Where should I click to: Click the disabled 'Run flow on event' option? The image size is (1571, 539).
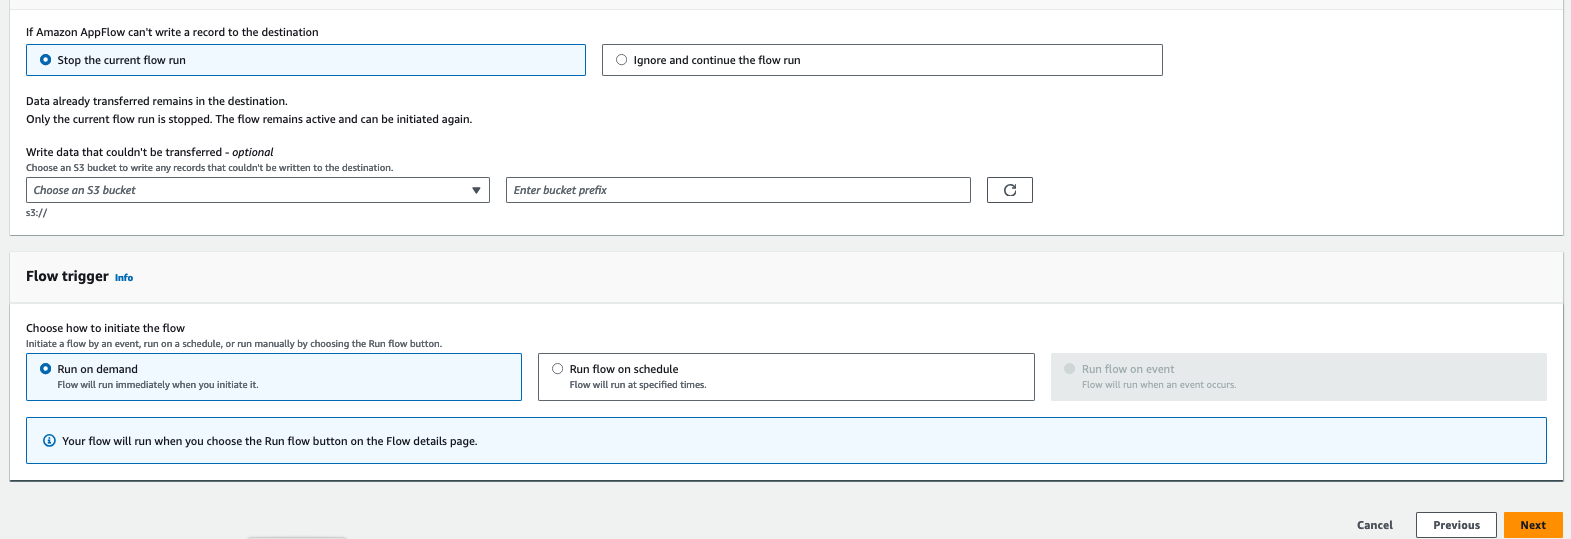click(x=1070, y=369)
